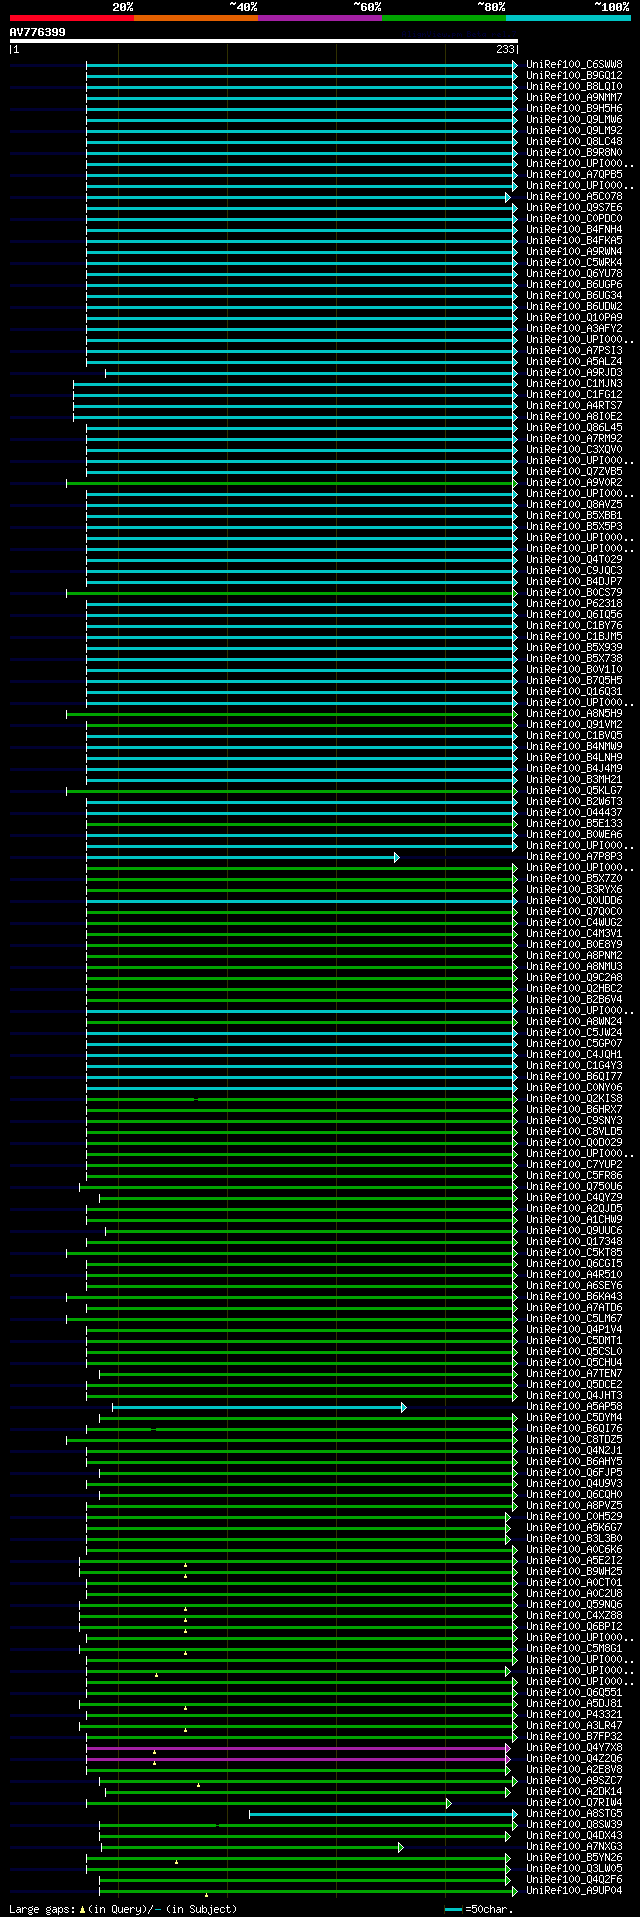Viewport: 640px width, 1917px height.
Task: Click the short cyan alignment bar for UniRef100_A5AP58
Action: pyautogui.click(x=258, y=1407)
